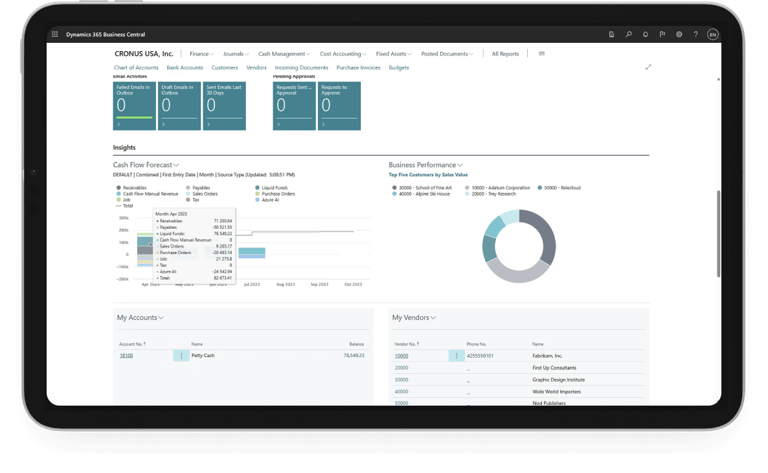The height and width of the screenshot is (473, 768).
Task: Open the EN user account avatar
Action: click(x=713, y=34)
